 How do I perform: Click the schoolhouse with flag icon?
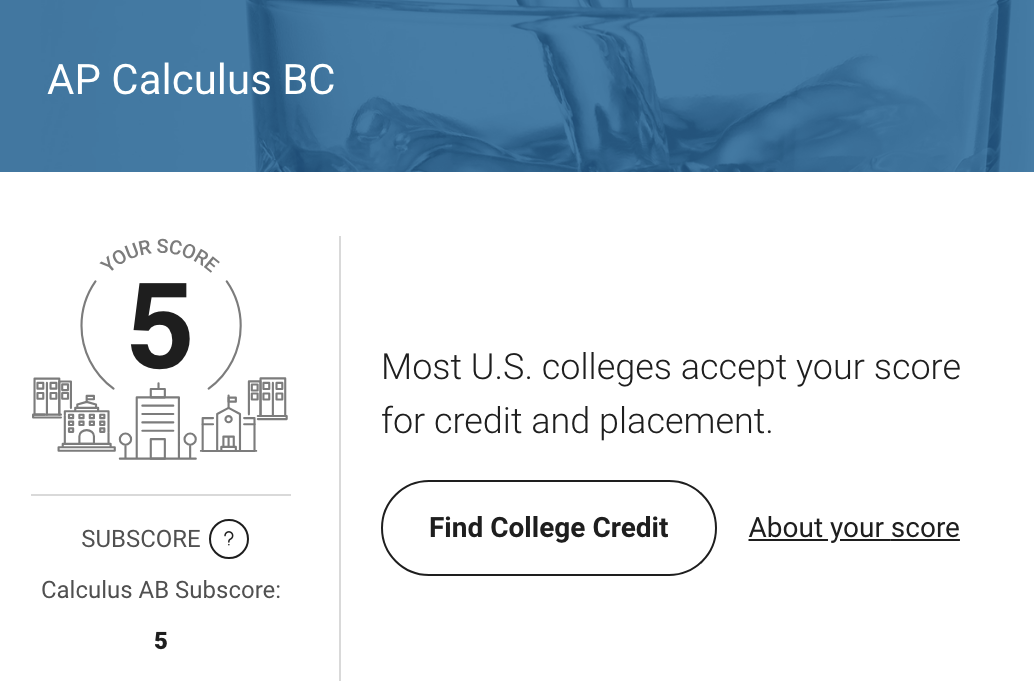click(x=229, y=428)
